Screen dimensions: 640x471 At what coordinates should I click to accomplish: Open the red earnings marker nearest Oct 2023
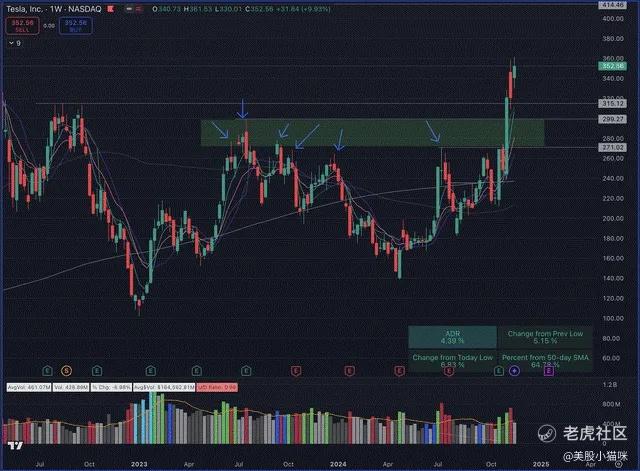tap(296, 371)
